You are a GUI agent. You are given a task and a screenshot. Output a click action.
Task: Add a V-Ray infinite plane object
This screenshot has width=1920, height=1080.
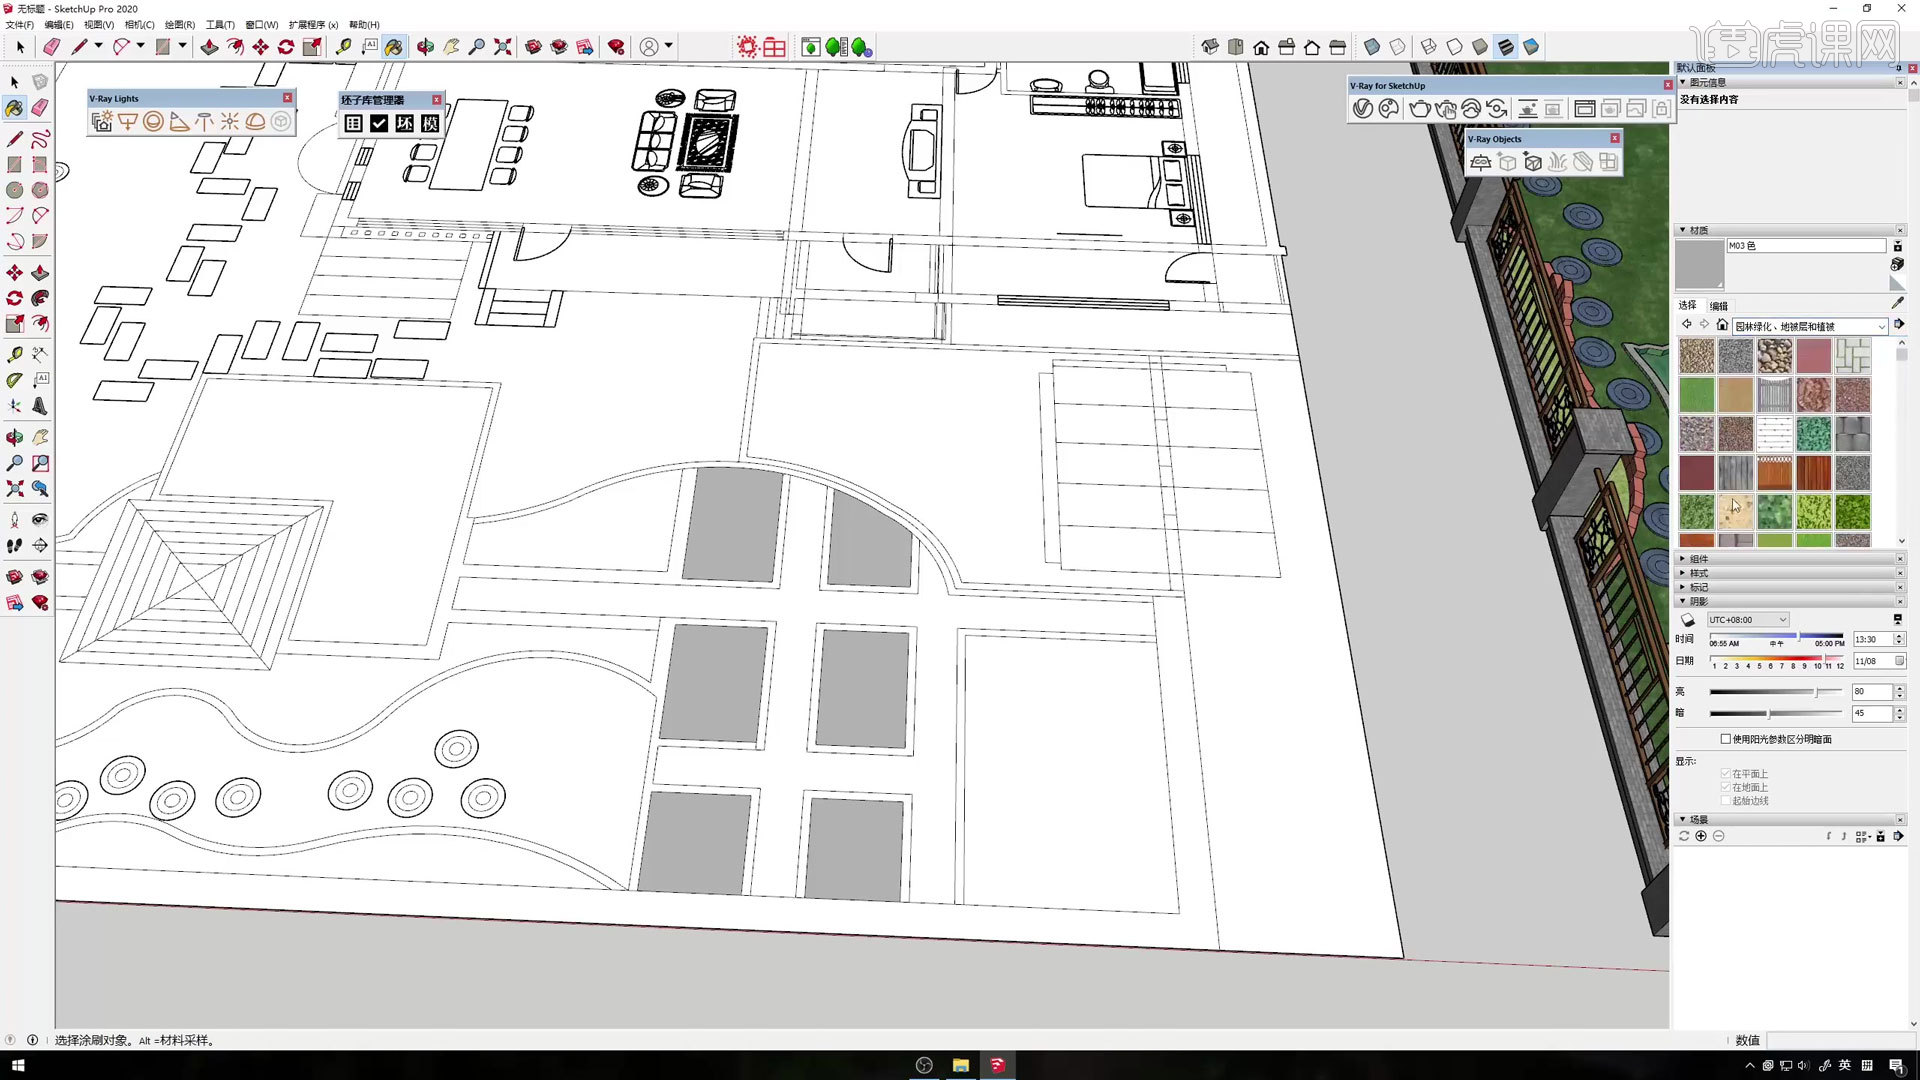[1481, 162]
